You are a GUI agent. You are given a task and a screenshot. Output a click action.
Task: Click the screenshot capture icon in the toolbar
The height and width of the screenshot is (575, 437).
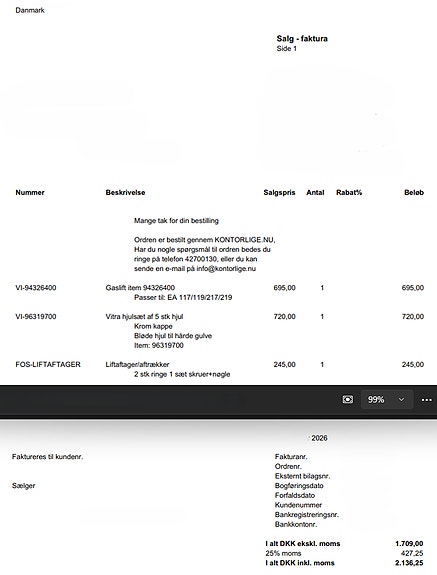click(x=348, y=399)
